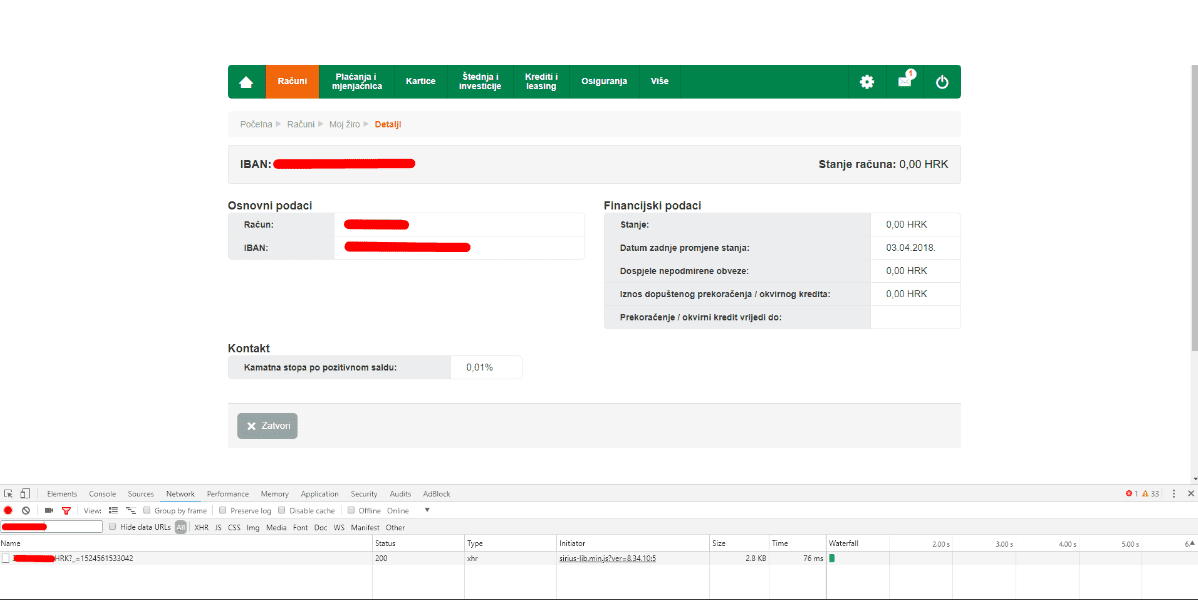Open the messages envelope with notification badge
This screenshot has height=600, width=1198.
tap(905, 80)
